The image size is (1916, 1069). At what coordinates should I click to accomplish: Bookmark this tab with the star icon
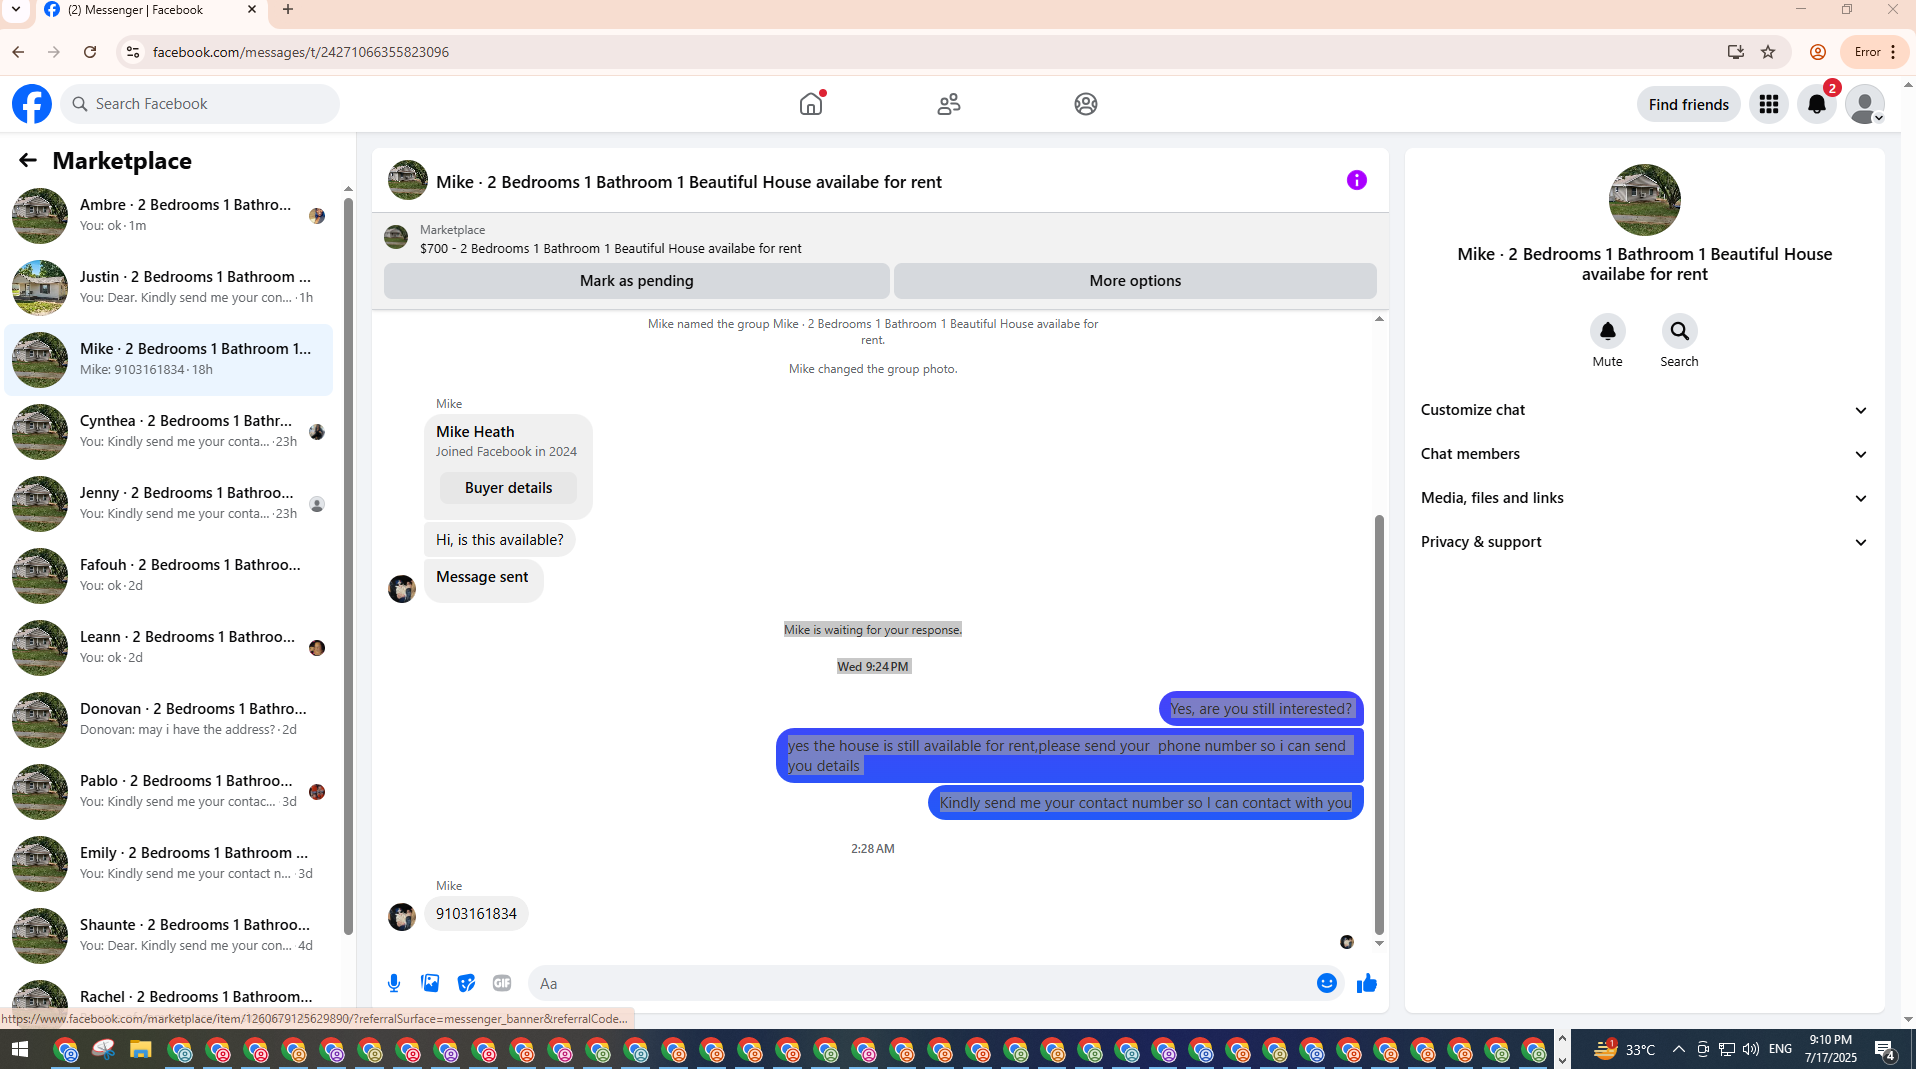coord(1768,52)
